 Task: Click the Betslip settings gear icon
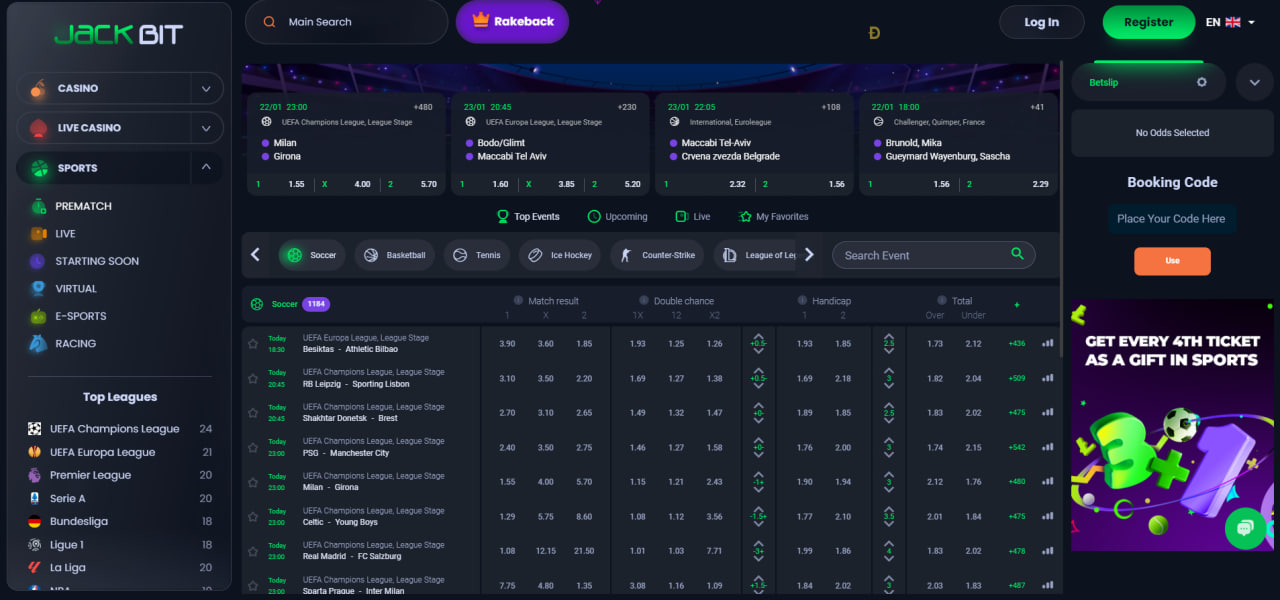(1202, 82)
